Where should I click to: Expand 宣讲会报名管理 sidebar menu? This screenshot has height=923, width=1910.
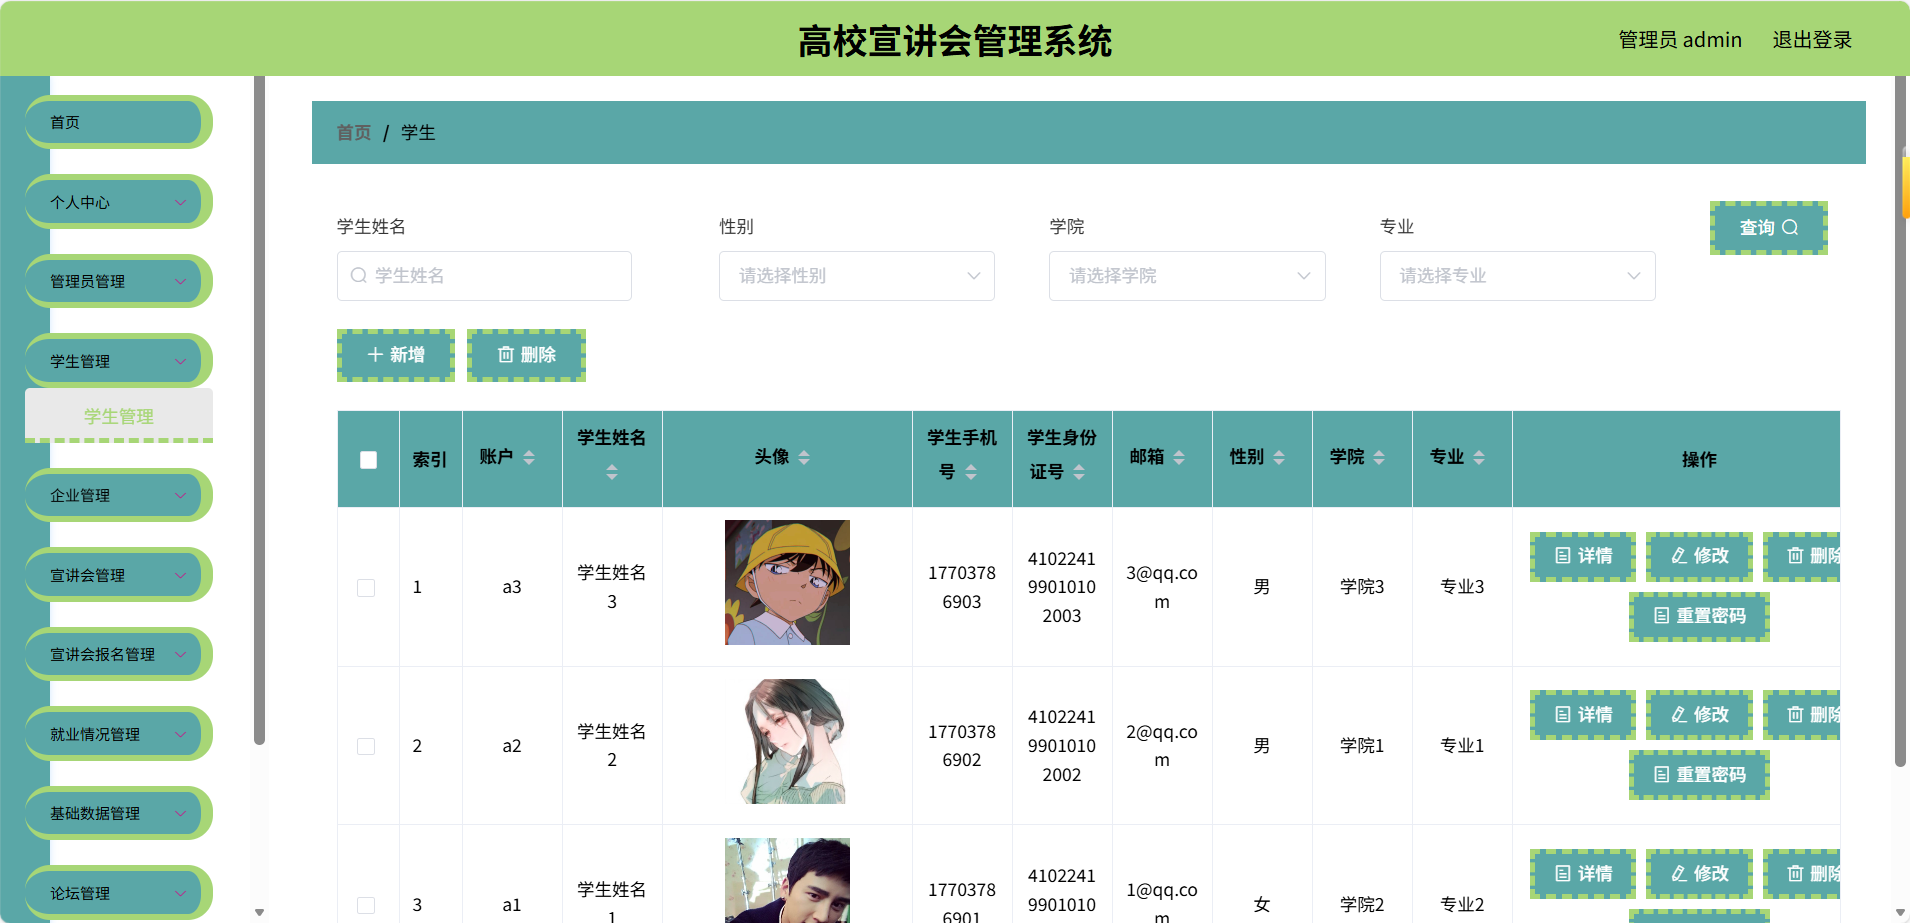pyautogui.click(x=117, y=654)
